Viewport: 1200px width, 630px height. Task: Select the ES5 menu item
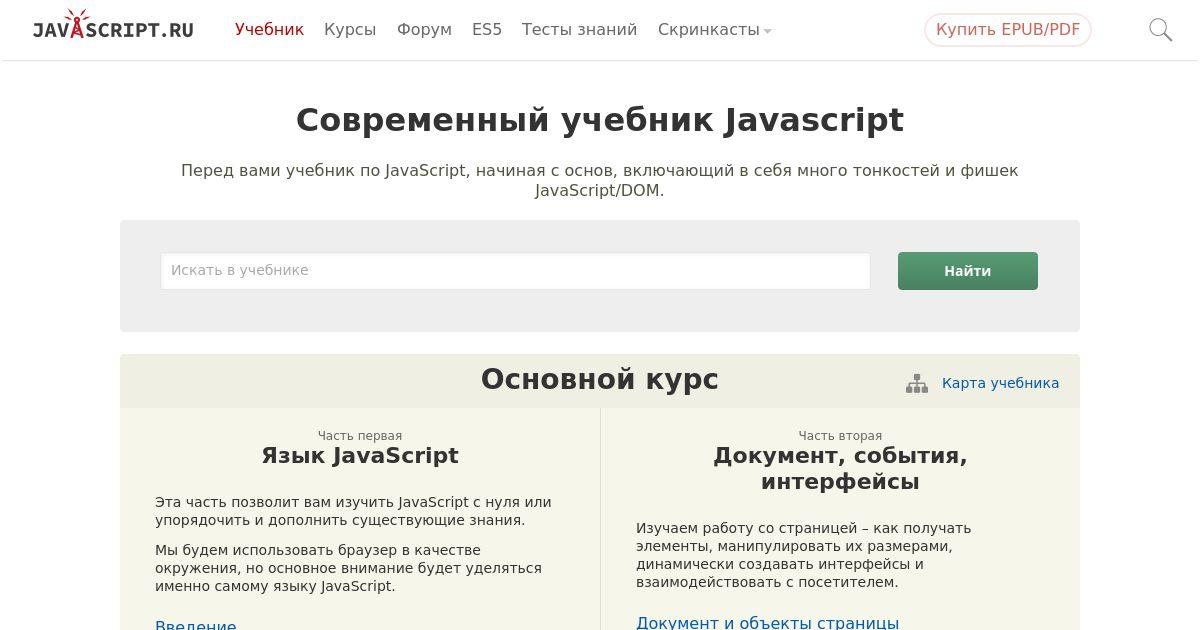click(487, 30)
